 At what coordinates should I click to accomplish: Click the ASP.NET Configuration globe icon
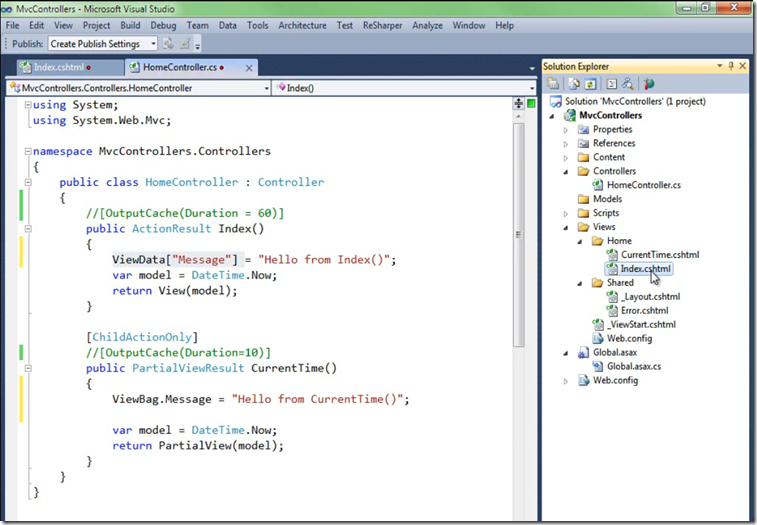(648, 84)
